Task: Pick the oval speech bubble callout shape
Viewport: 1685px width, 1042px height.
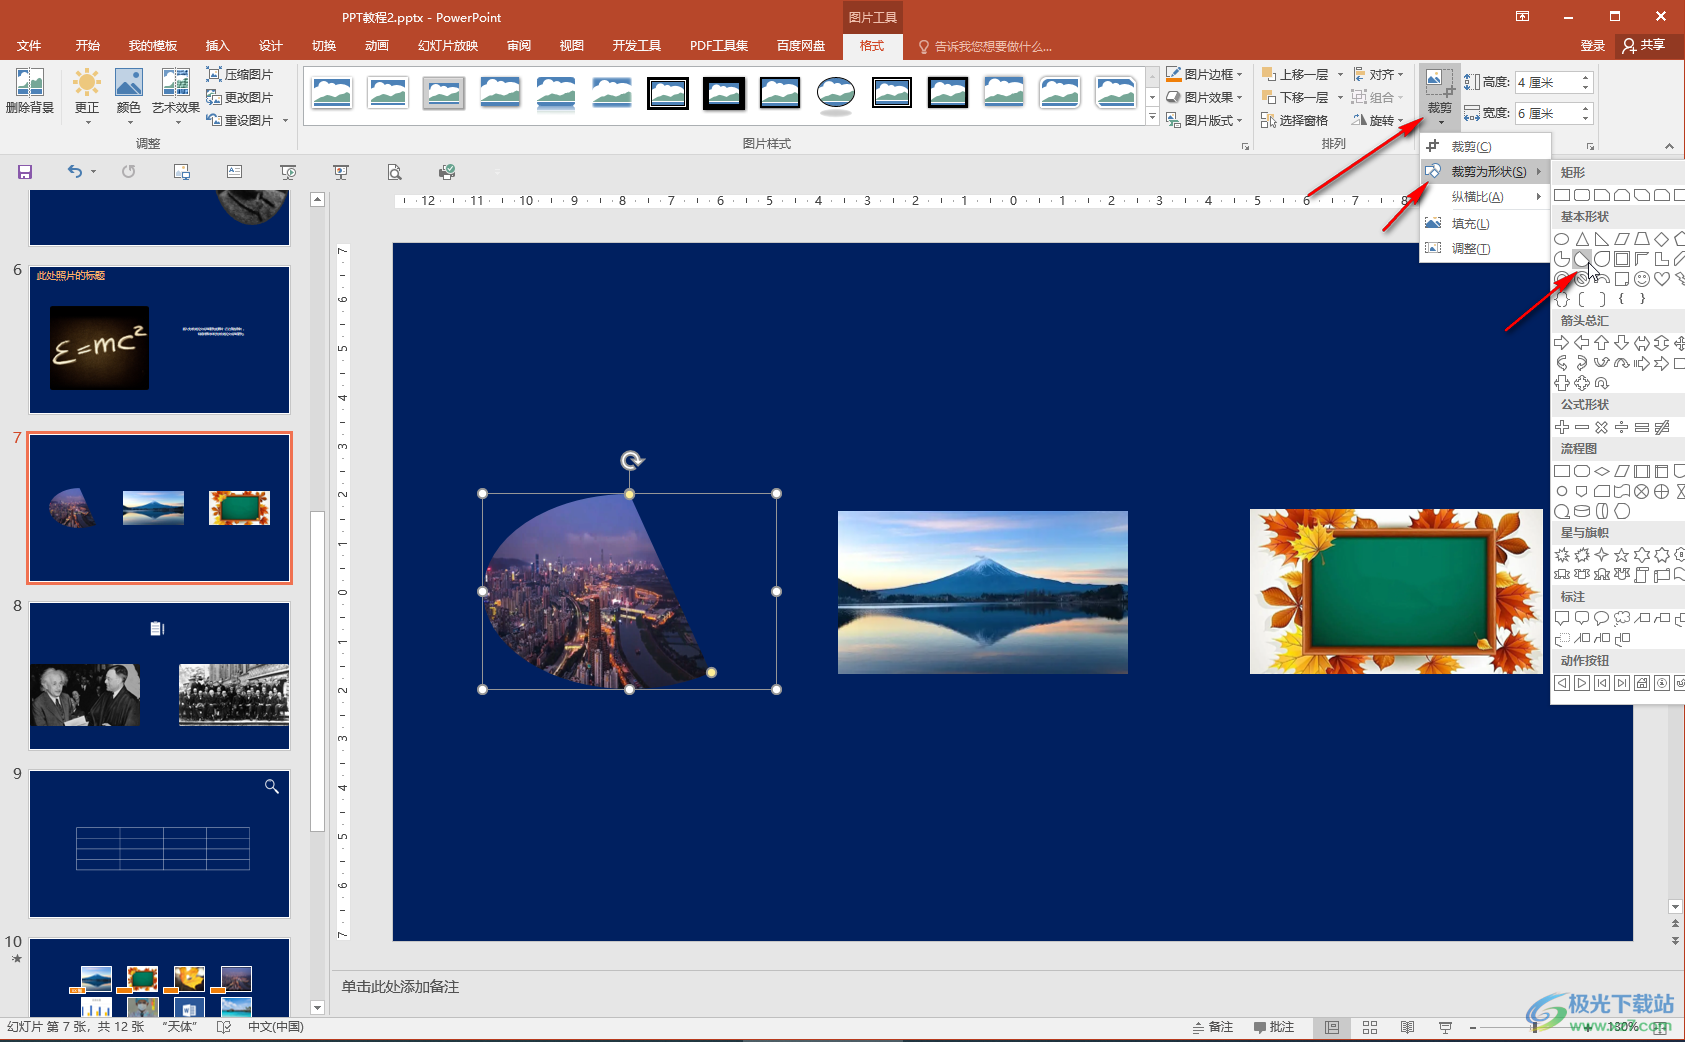Action: (x=1602, y=618)
